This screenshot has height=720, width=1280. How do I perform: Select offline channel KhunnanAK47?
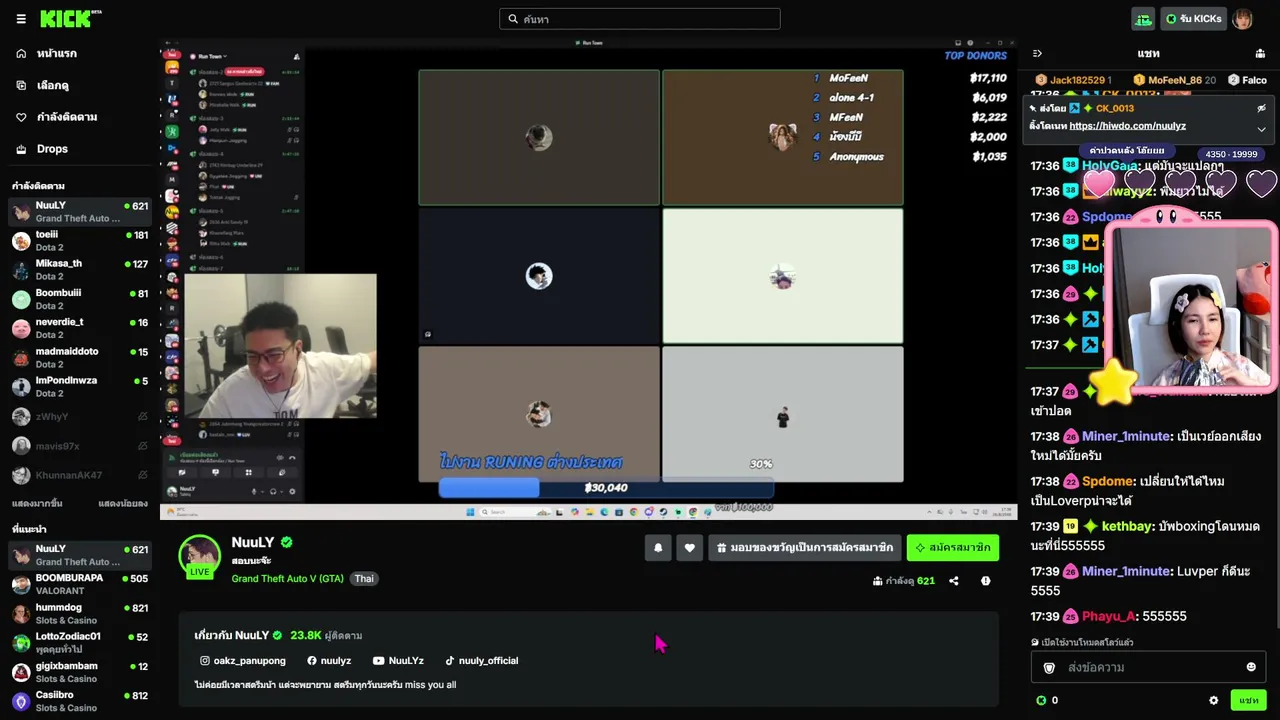(x=80, y=474)
